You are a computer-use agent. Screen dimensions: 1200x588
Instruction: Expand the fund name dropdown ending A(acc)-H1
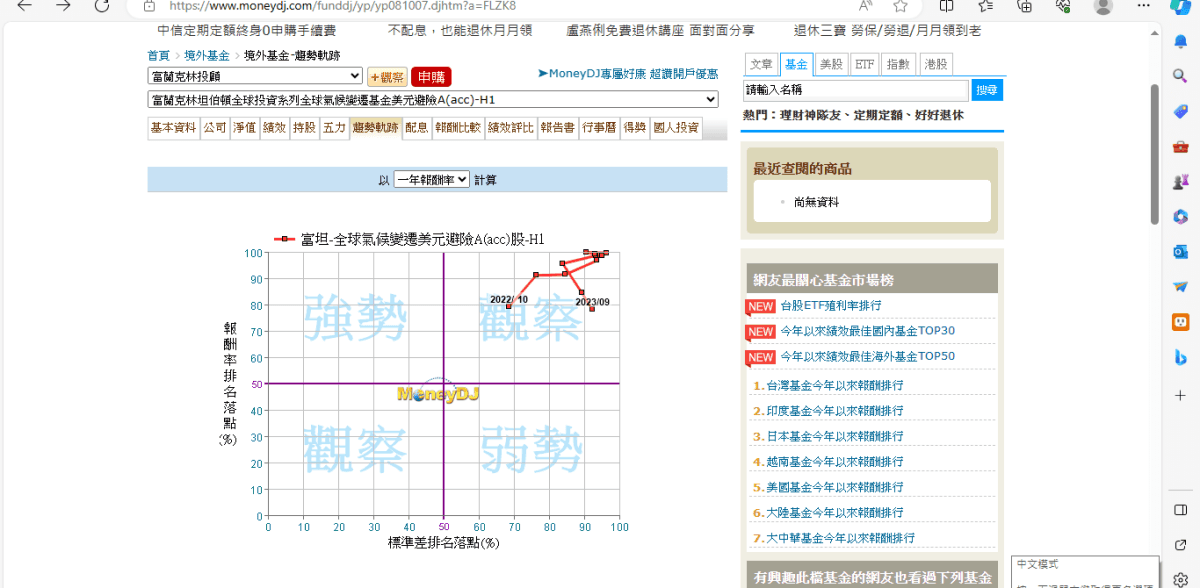(433, 100)
